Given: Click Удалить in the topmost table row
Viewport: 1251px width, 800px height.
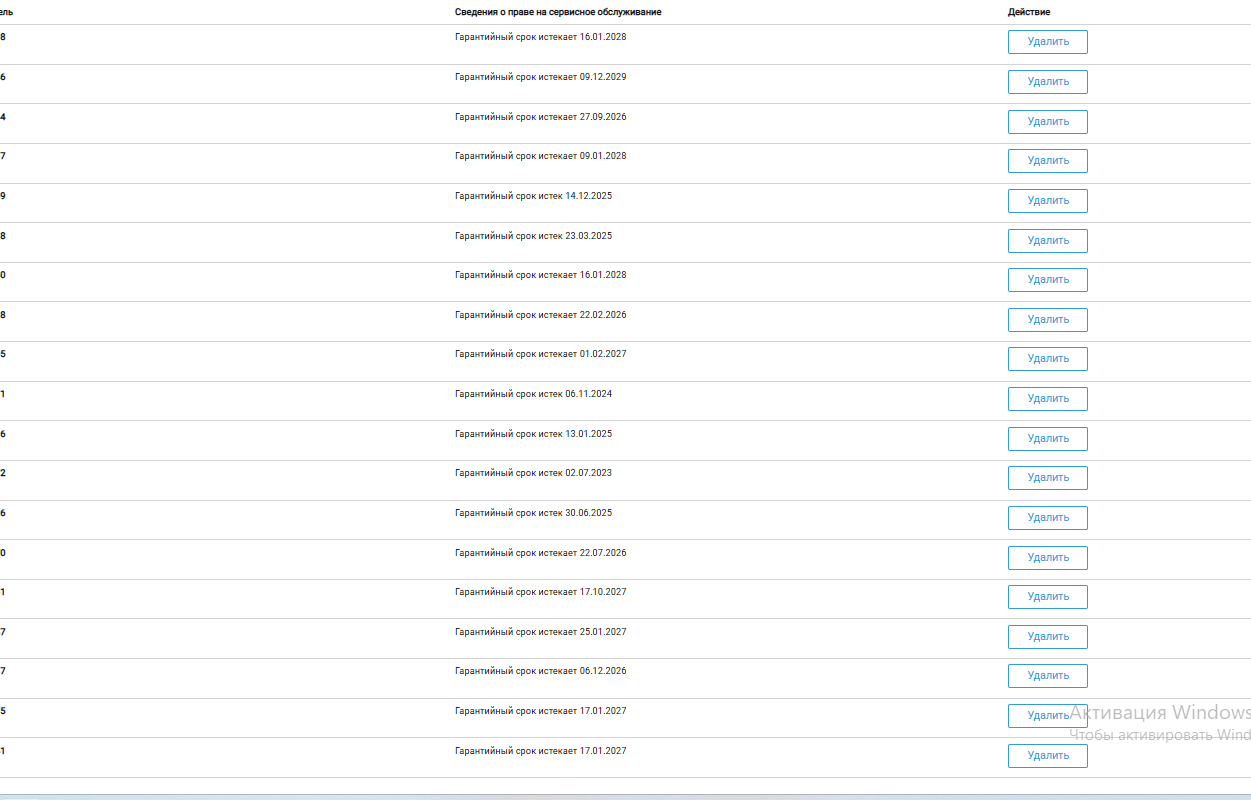Looking at the screenshot, I should point(1047,42).
